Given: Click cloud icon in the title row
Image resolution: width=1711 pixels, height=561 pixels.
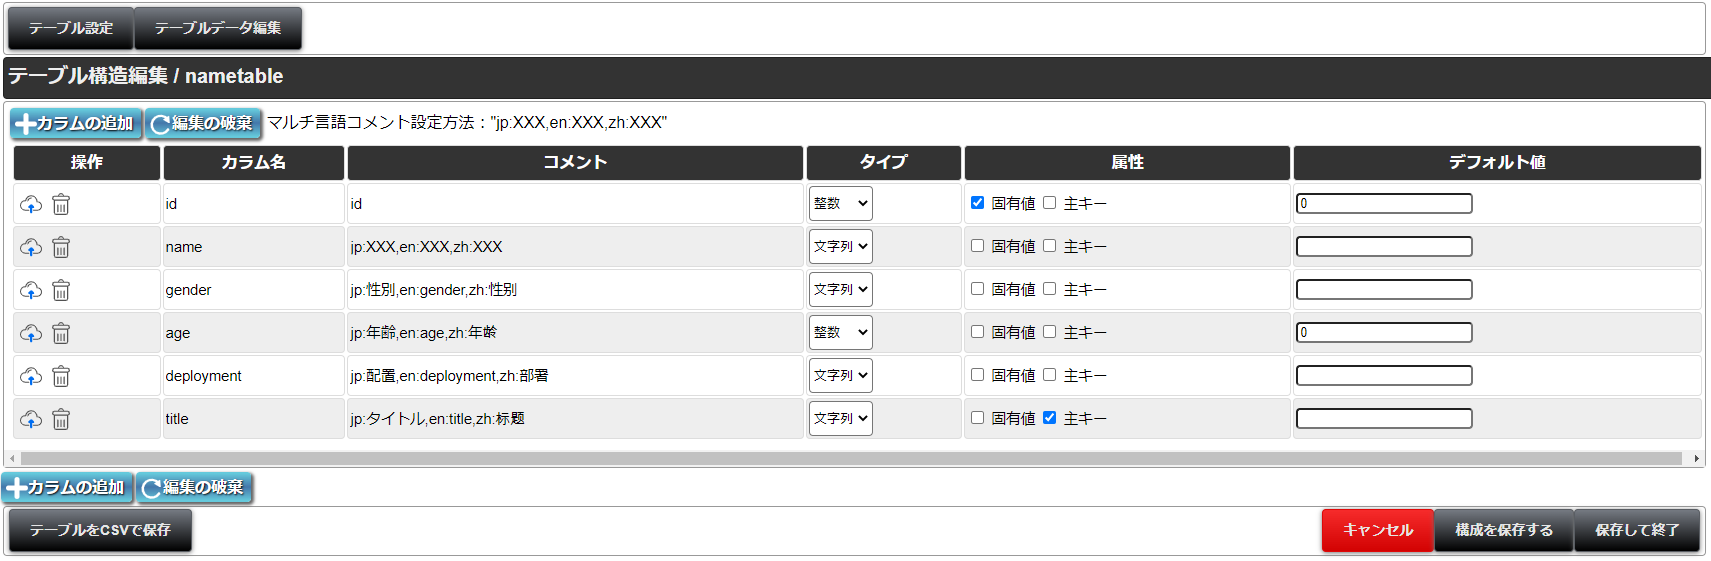Looking at the screenshot, I should [x=31, y=419].
